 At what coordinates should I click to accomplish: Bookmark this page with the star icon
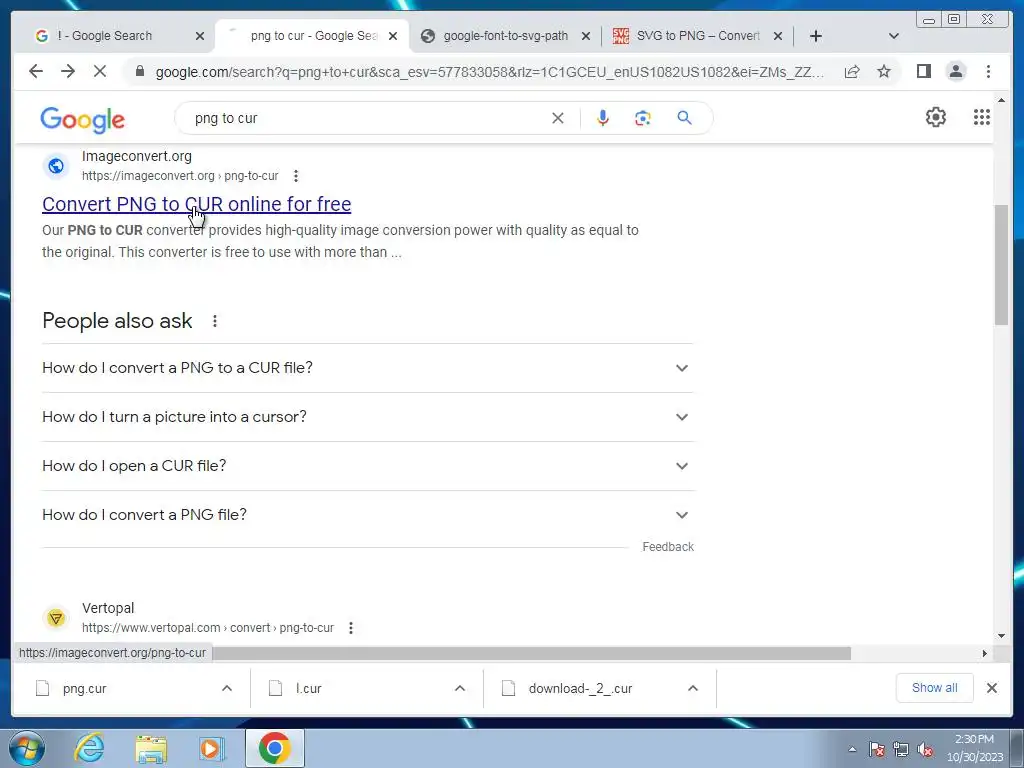pyautogui.click(x=884, y=71)
